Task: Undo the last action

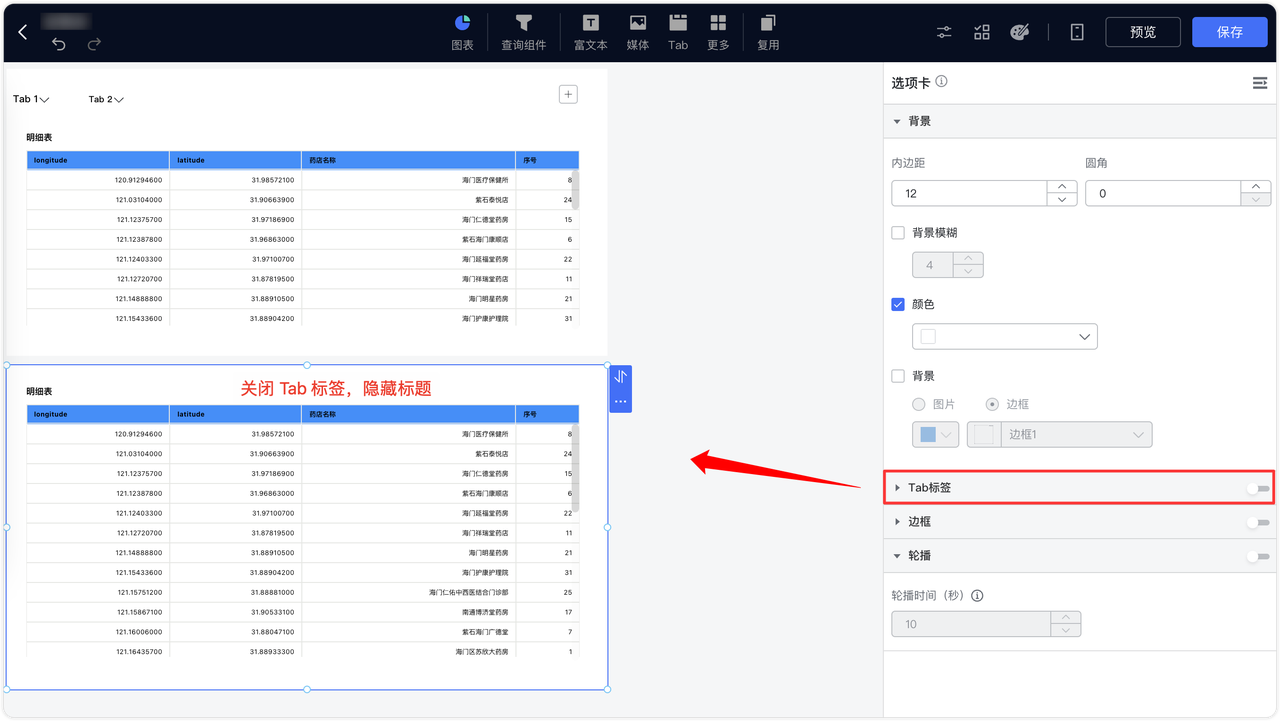Action: [59, 44]
